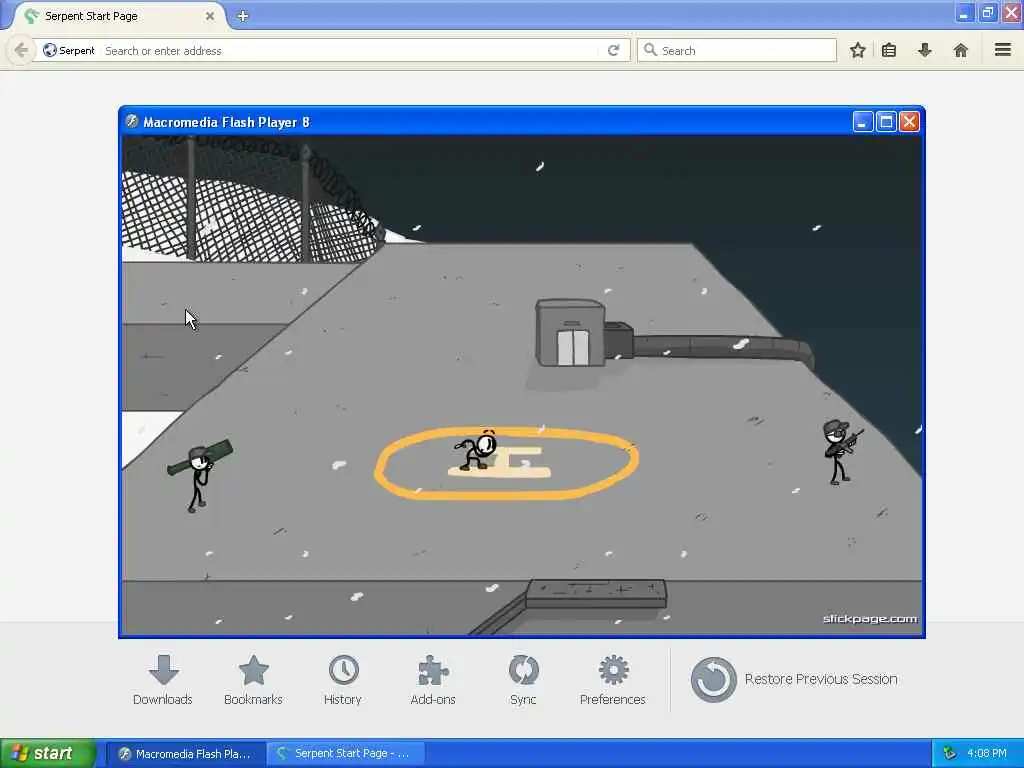1024x768 pixels.
Task: Click the rooftop elevator doors
Action: pyautogui.click(x=573, y=347)
